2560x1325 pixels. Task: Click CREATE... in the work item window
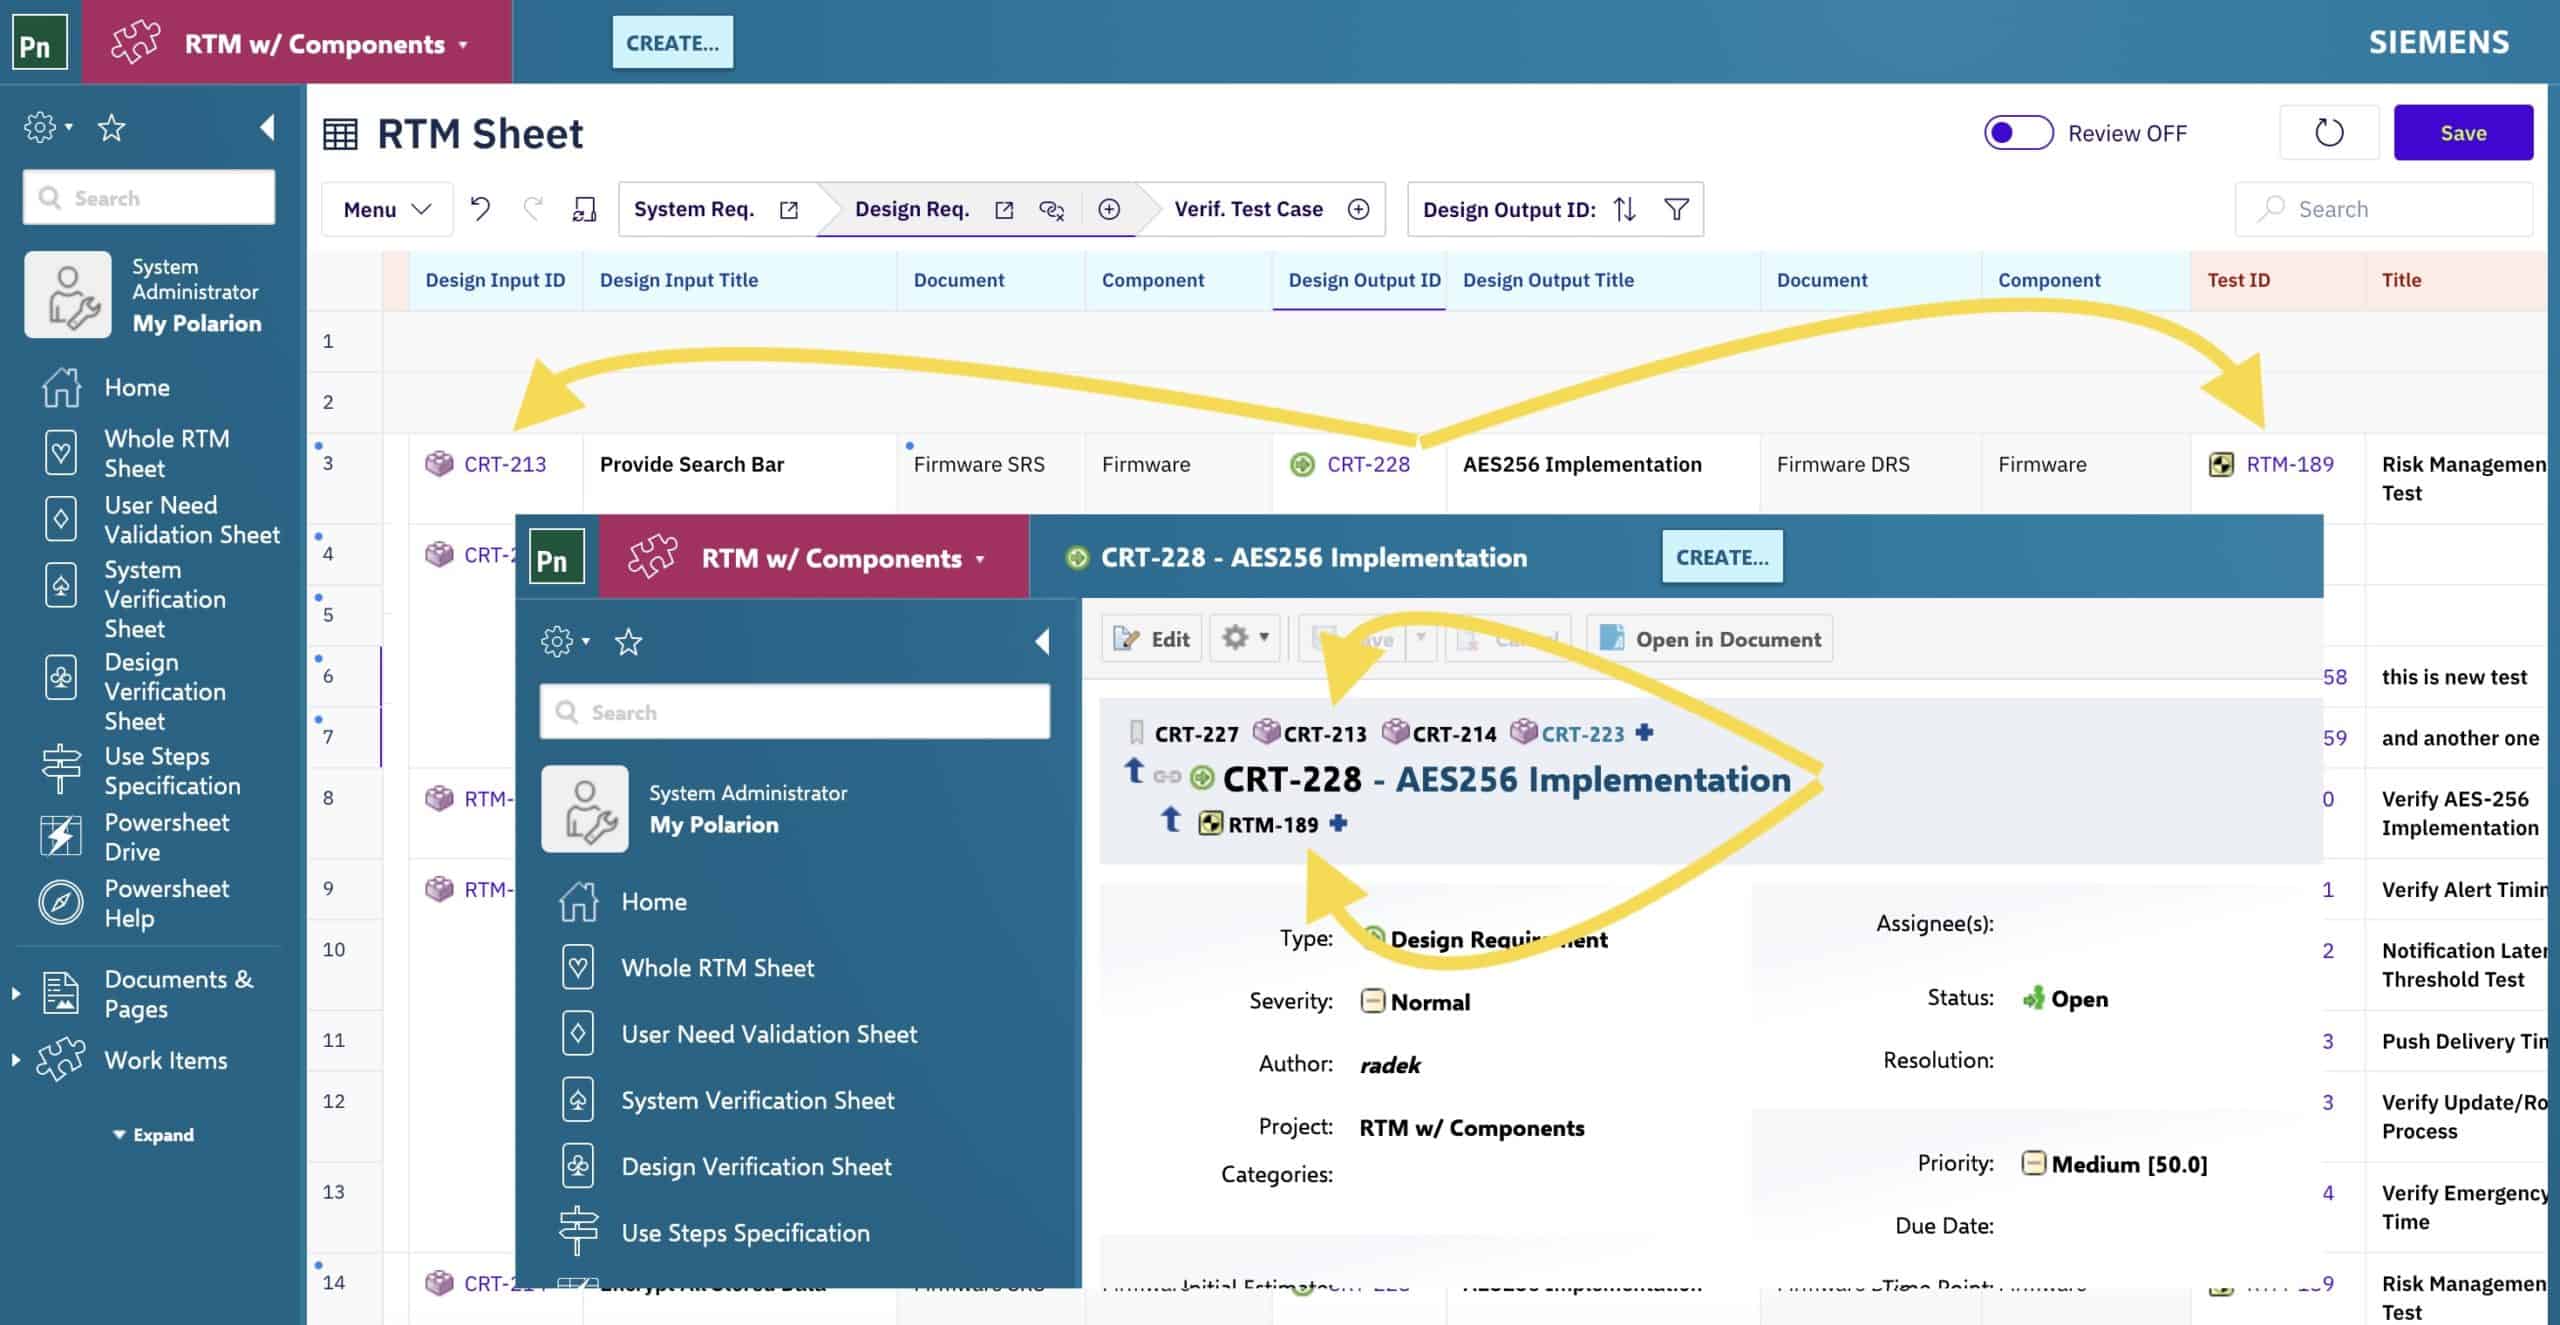click(1722, 557)
